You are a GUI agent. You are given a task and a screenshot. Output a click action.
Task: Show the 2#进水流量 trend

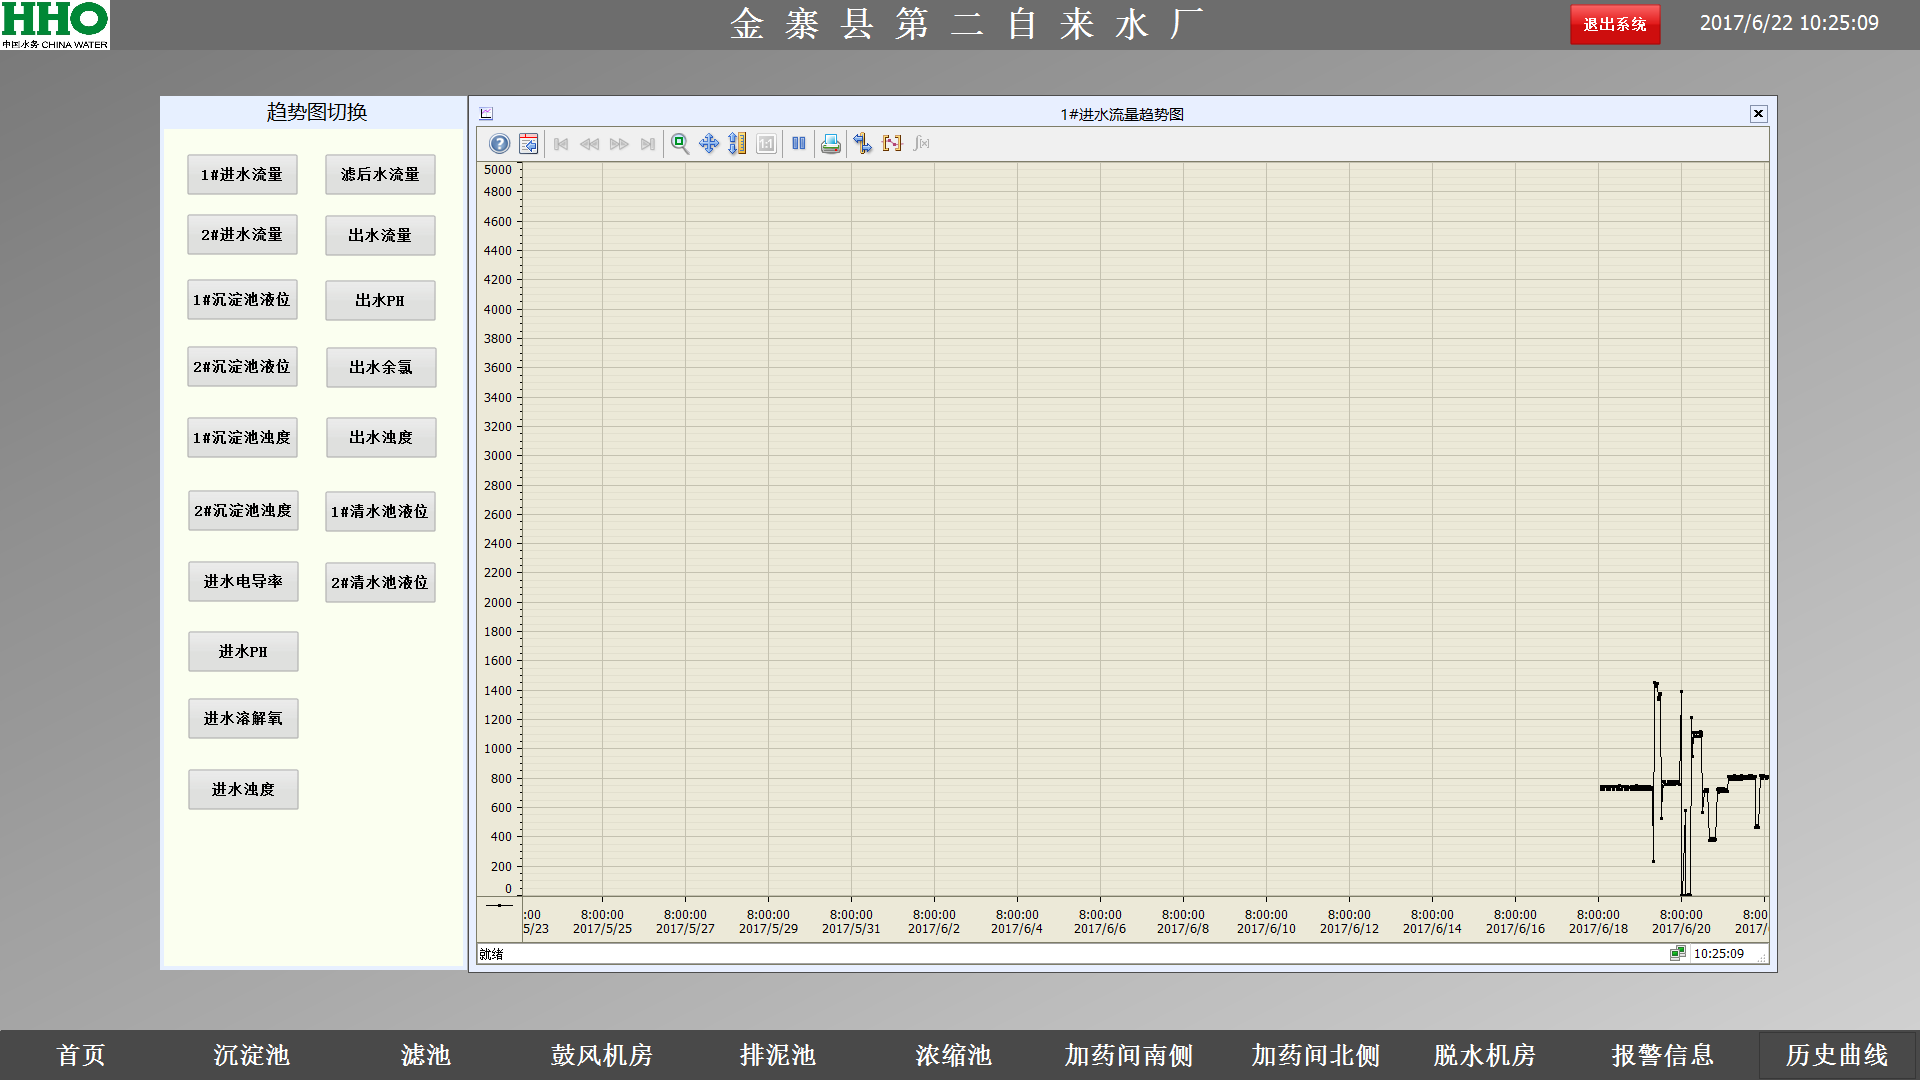[242, 234]
